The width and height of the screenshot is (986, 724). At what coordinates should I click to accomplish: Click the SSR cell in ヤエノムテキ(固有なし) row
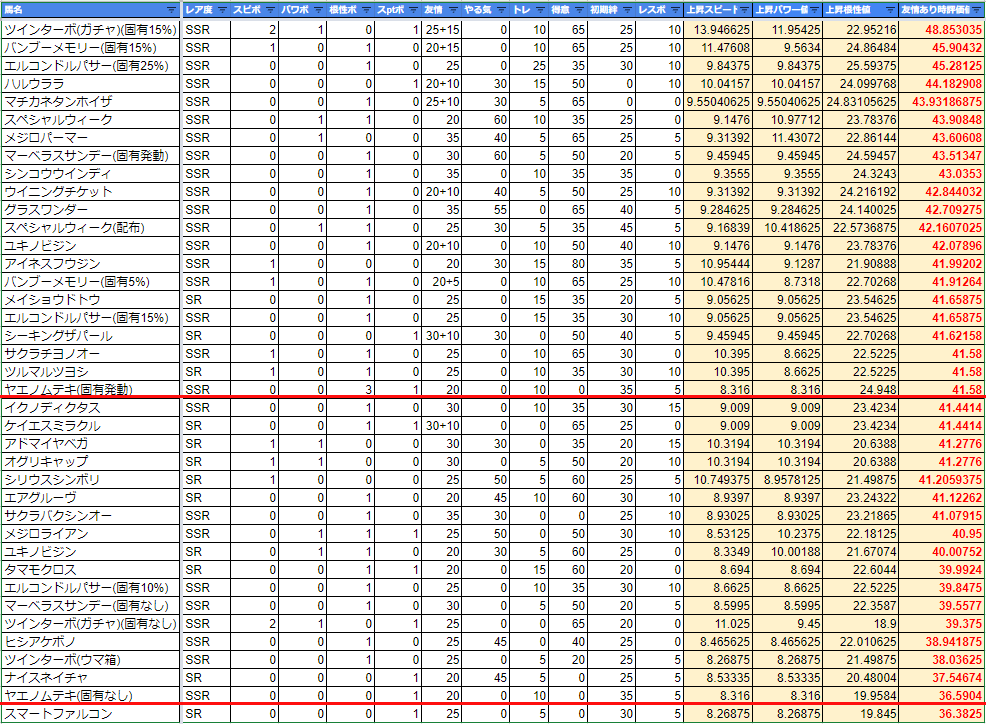tap(197, 696)
